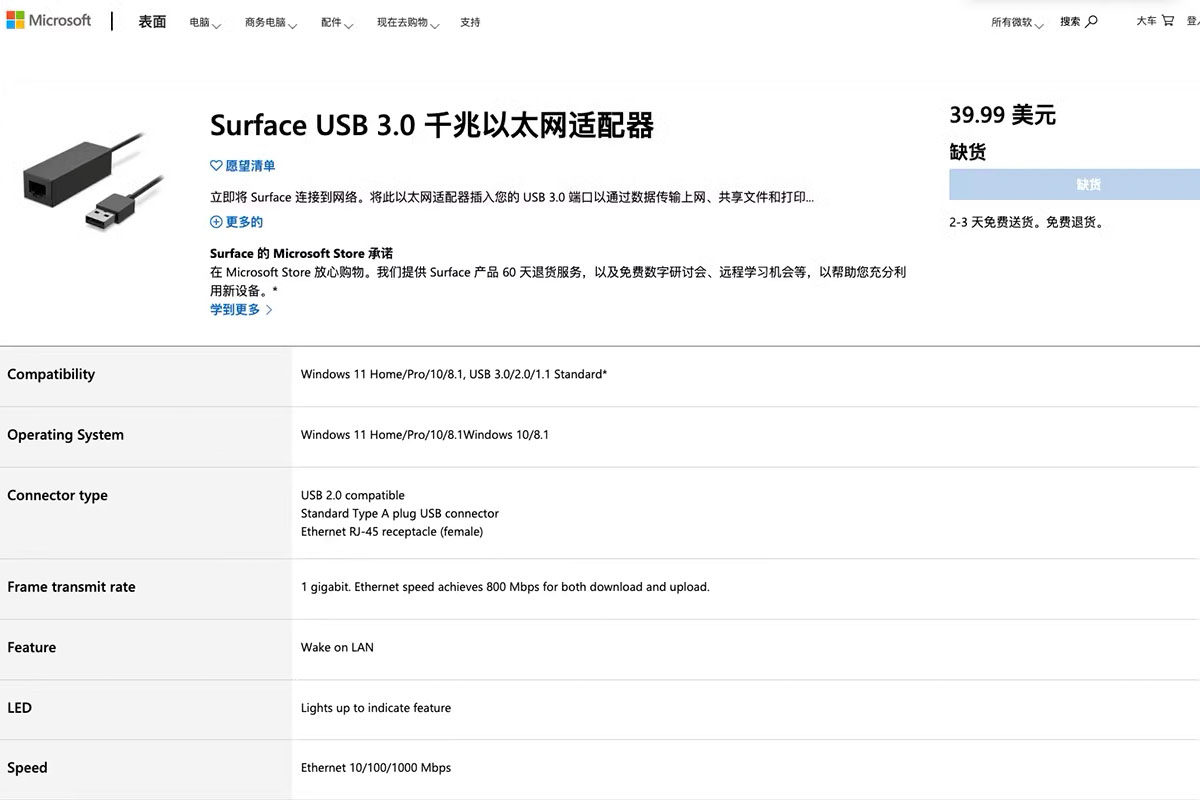Add to wishlist via the 愿望清单 link
This screenshot has width=1200, height=800.
(x=250, y=166)
